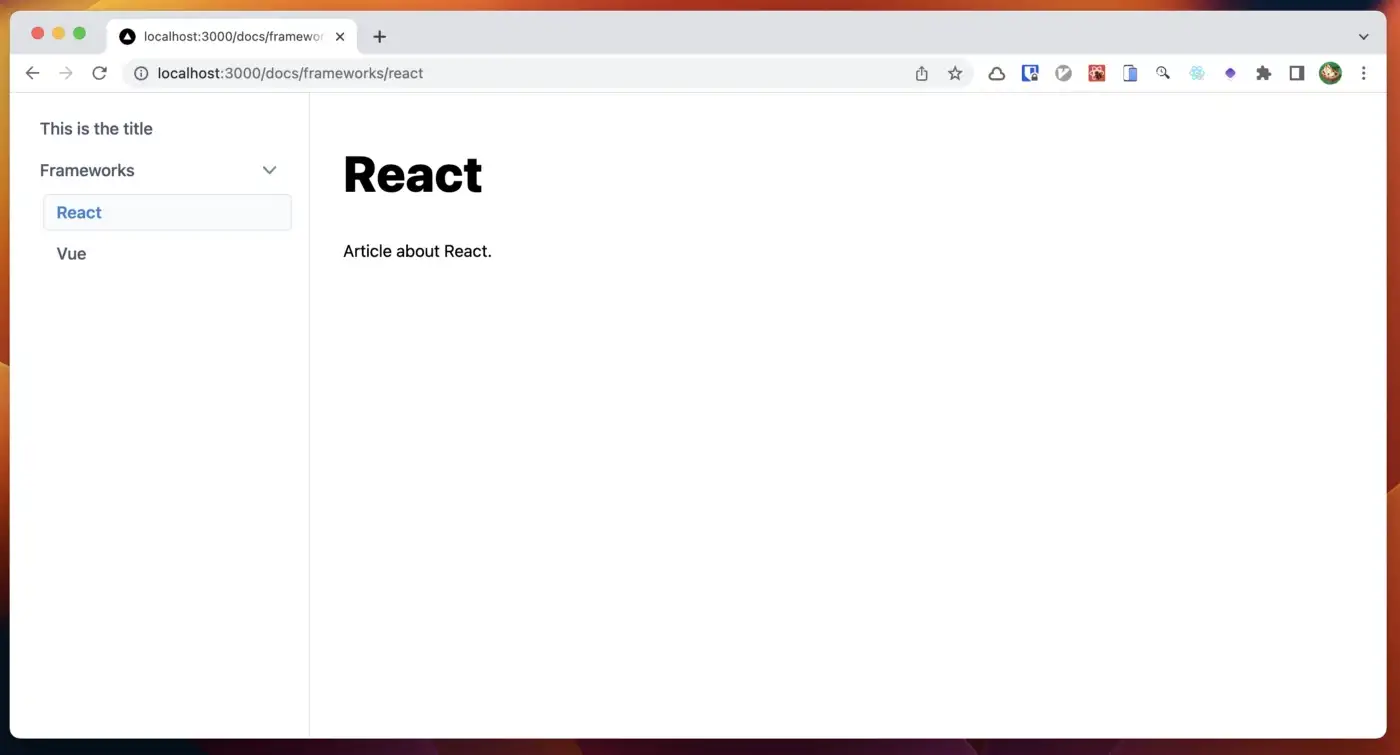The image size is (1400, 755).
Task: Open the Bitwarden shield extension
Action: tap(1030, 73)
